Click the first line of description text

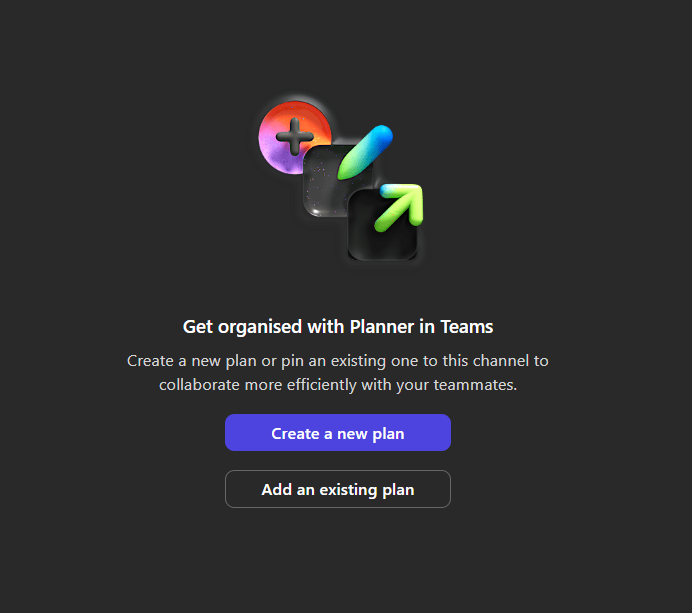tap(338, 360)
